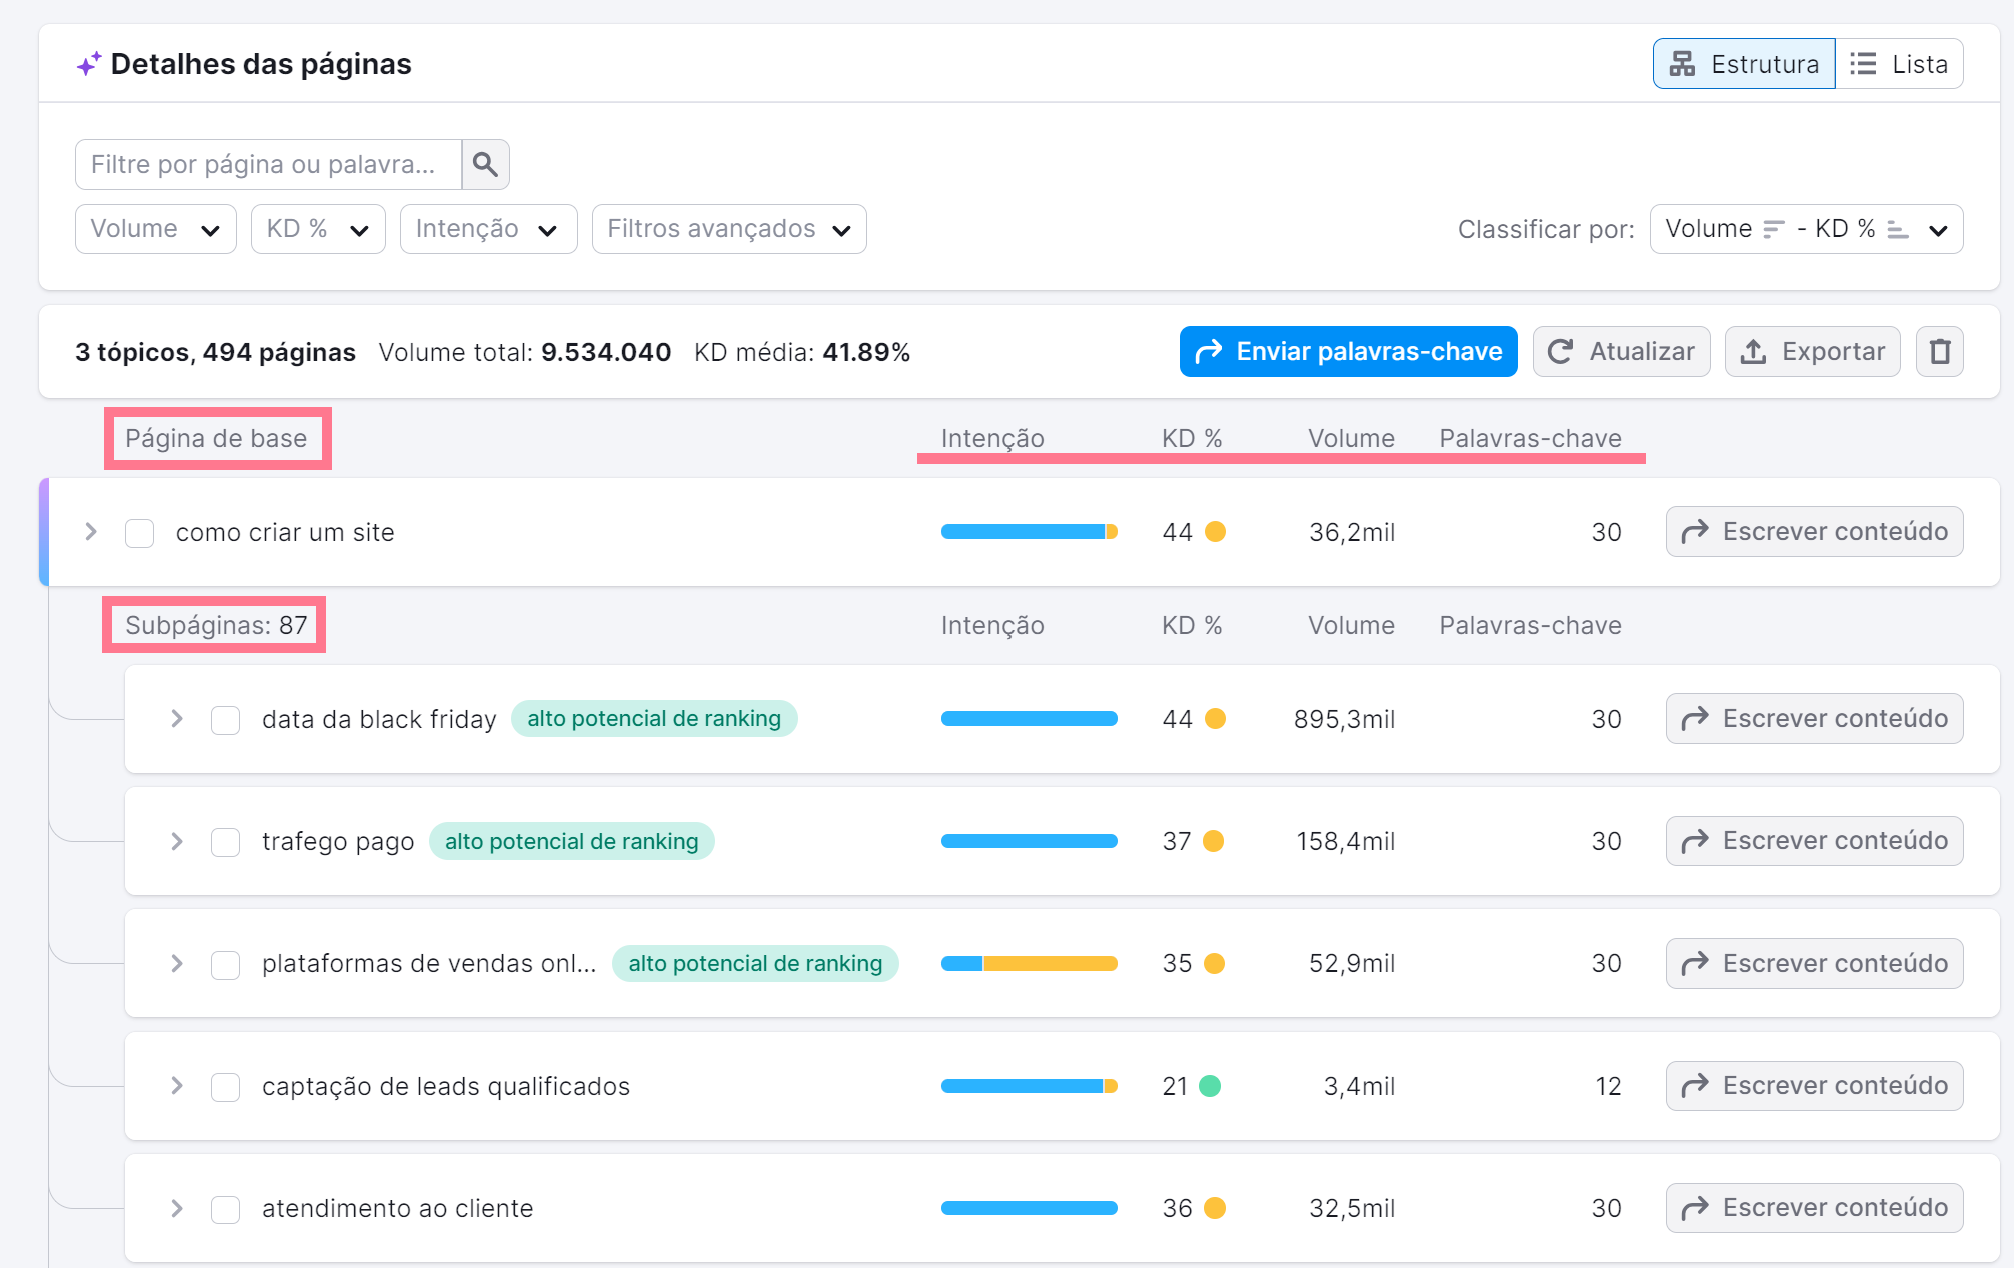The width and height of the screenshot is (2014, 1268).
Task: Select checkbox for como criar um site
Action: click(140, 533)
